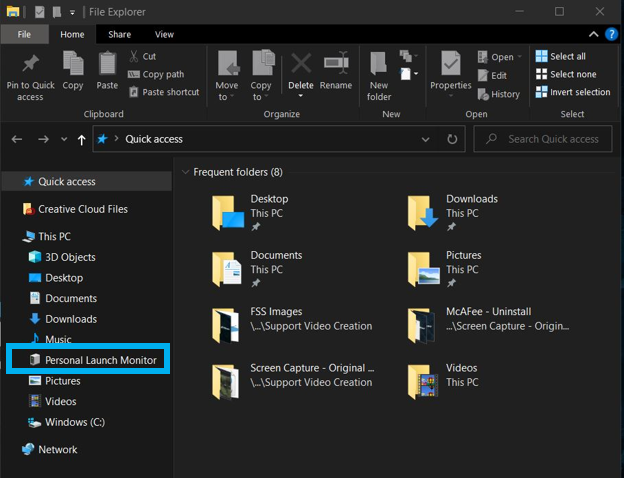This screenshot has width=625, height=478.
Task: Click the Copy icon in Clipboard group
Action: pos(73,64)
